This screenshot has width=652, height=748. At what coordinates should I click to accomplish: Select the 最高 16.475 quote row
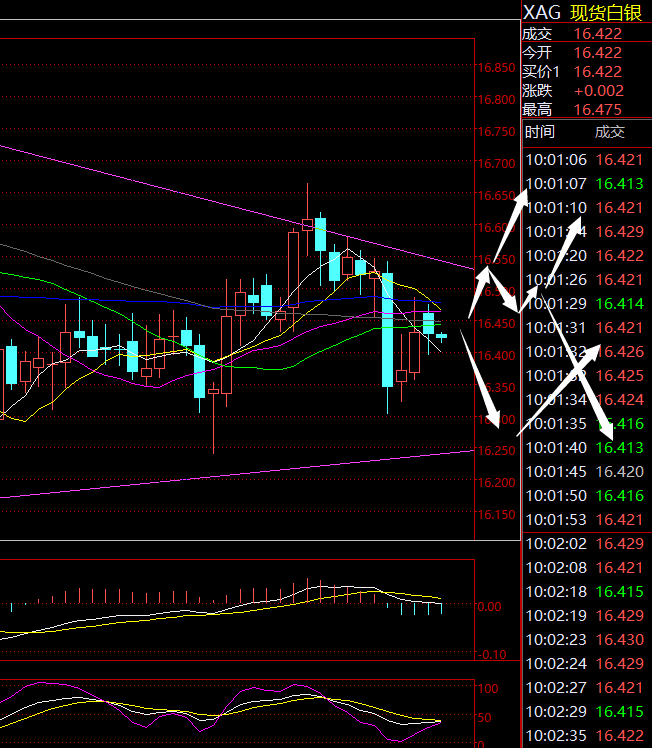(586, 110)
